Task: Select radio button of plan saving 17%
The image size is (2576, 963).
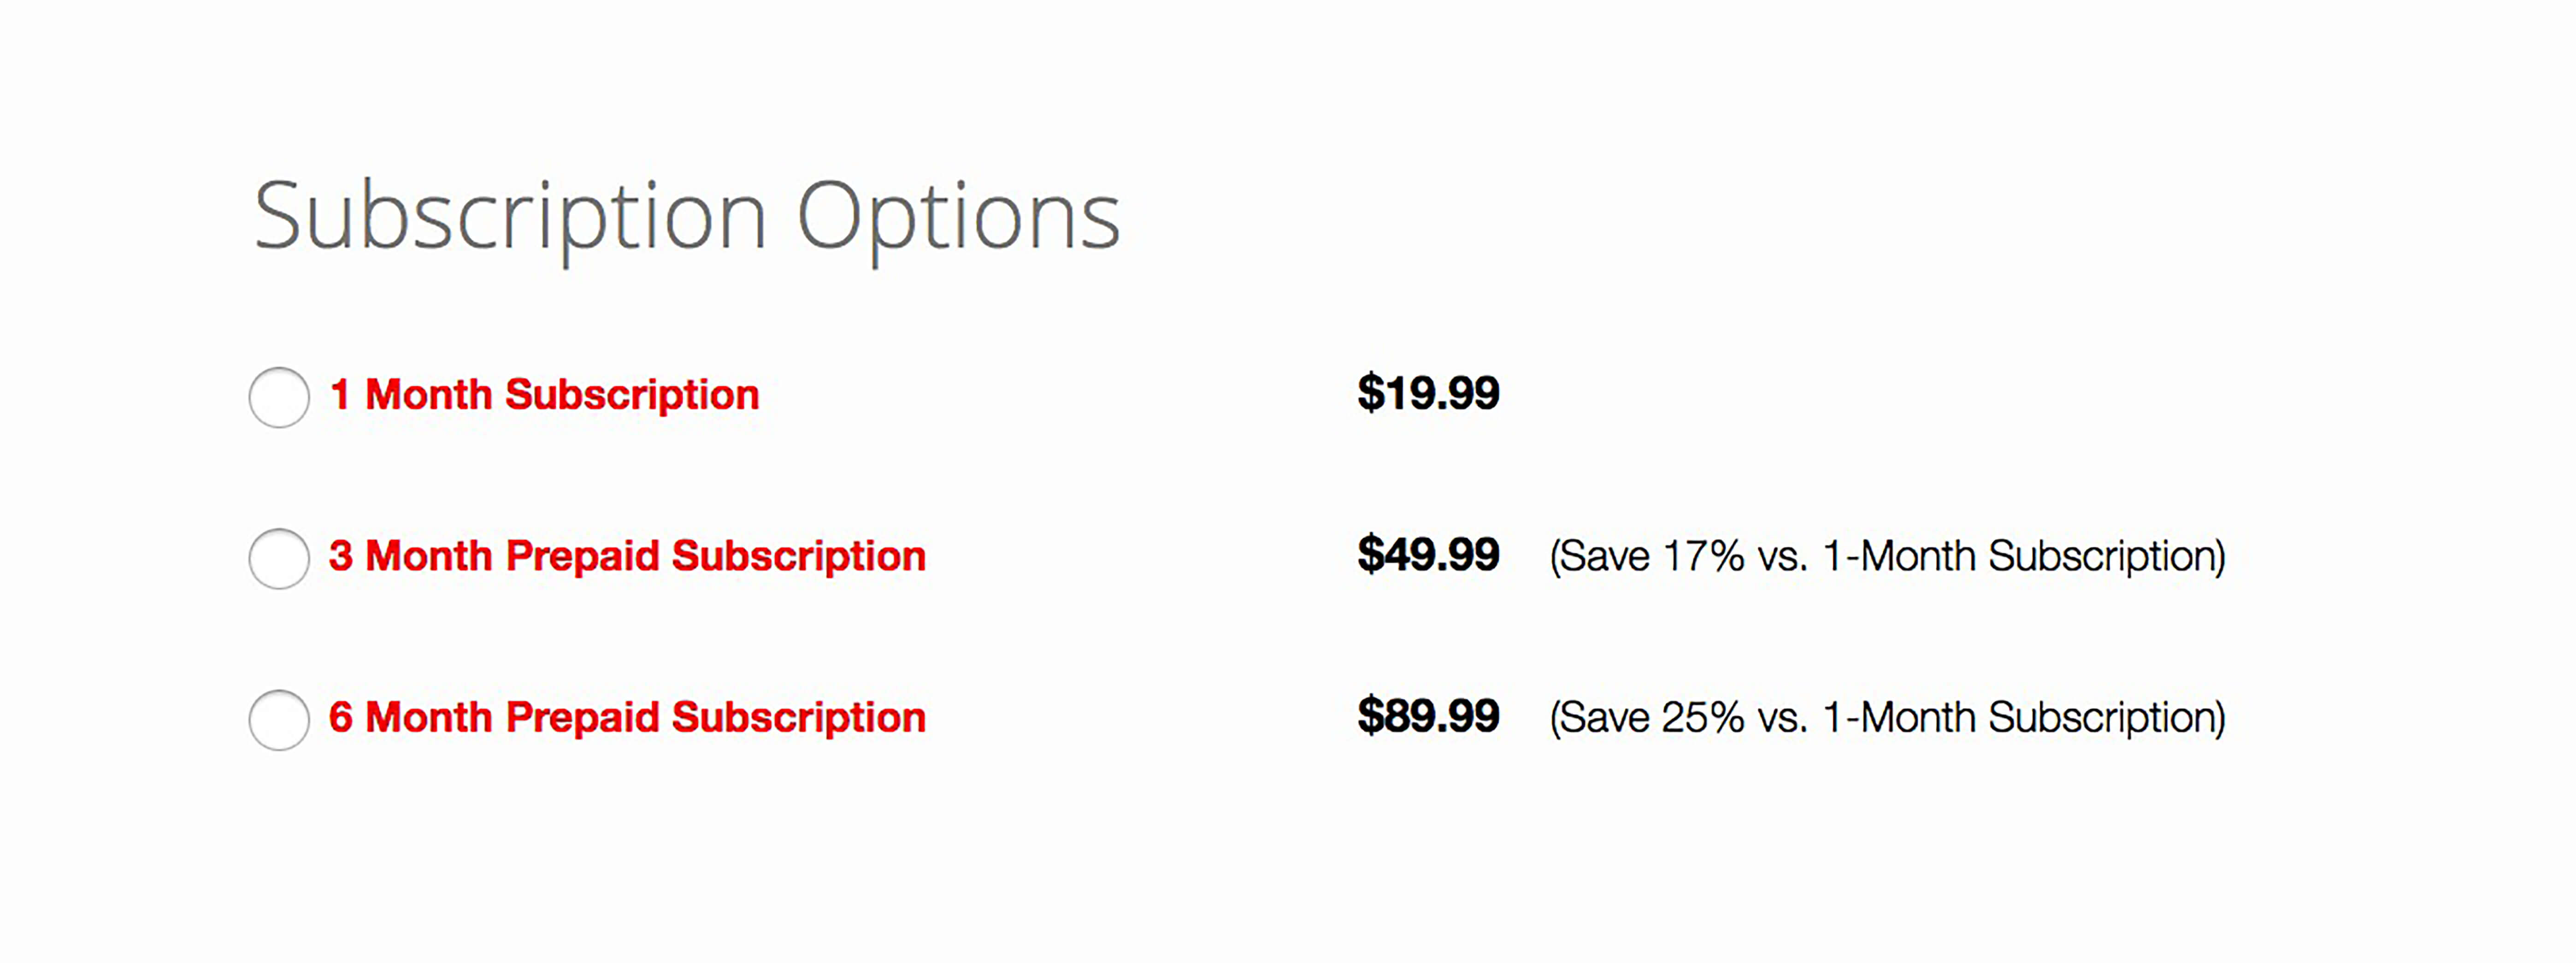Action: pyautogui.click(x=279, y=558)
